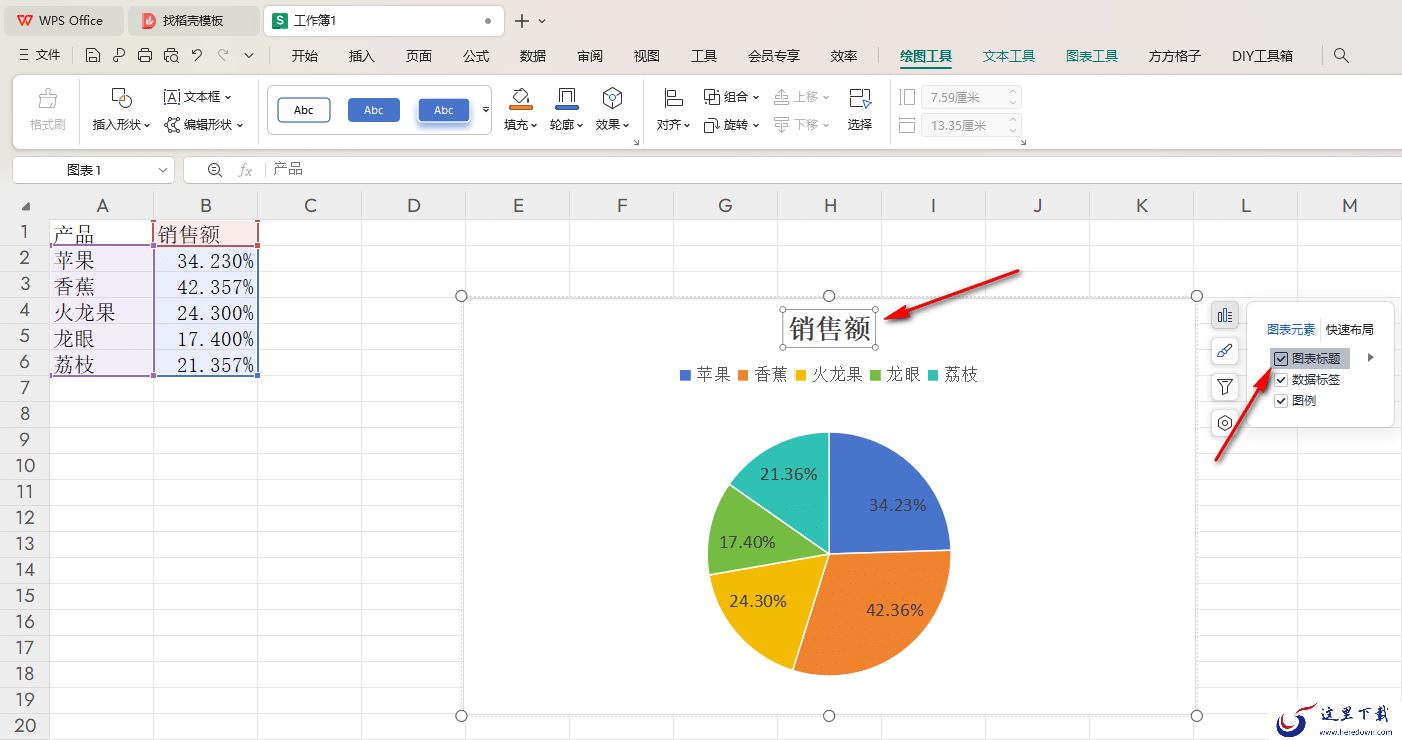Switch to the 图表工具 ribbon tab
Screen dimensions: 1402x740
click(1091, 56)
